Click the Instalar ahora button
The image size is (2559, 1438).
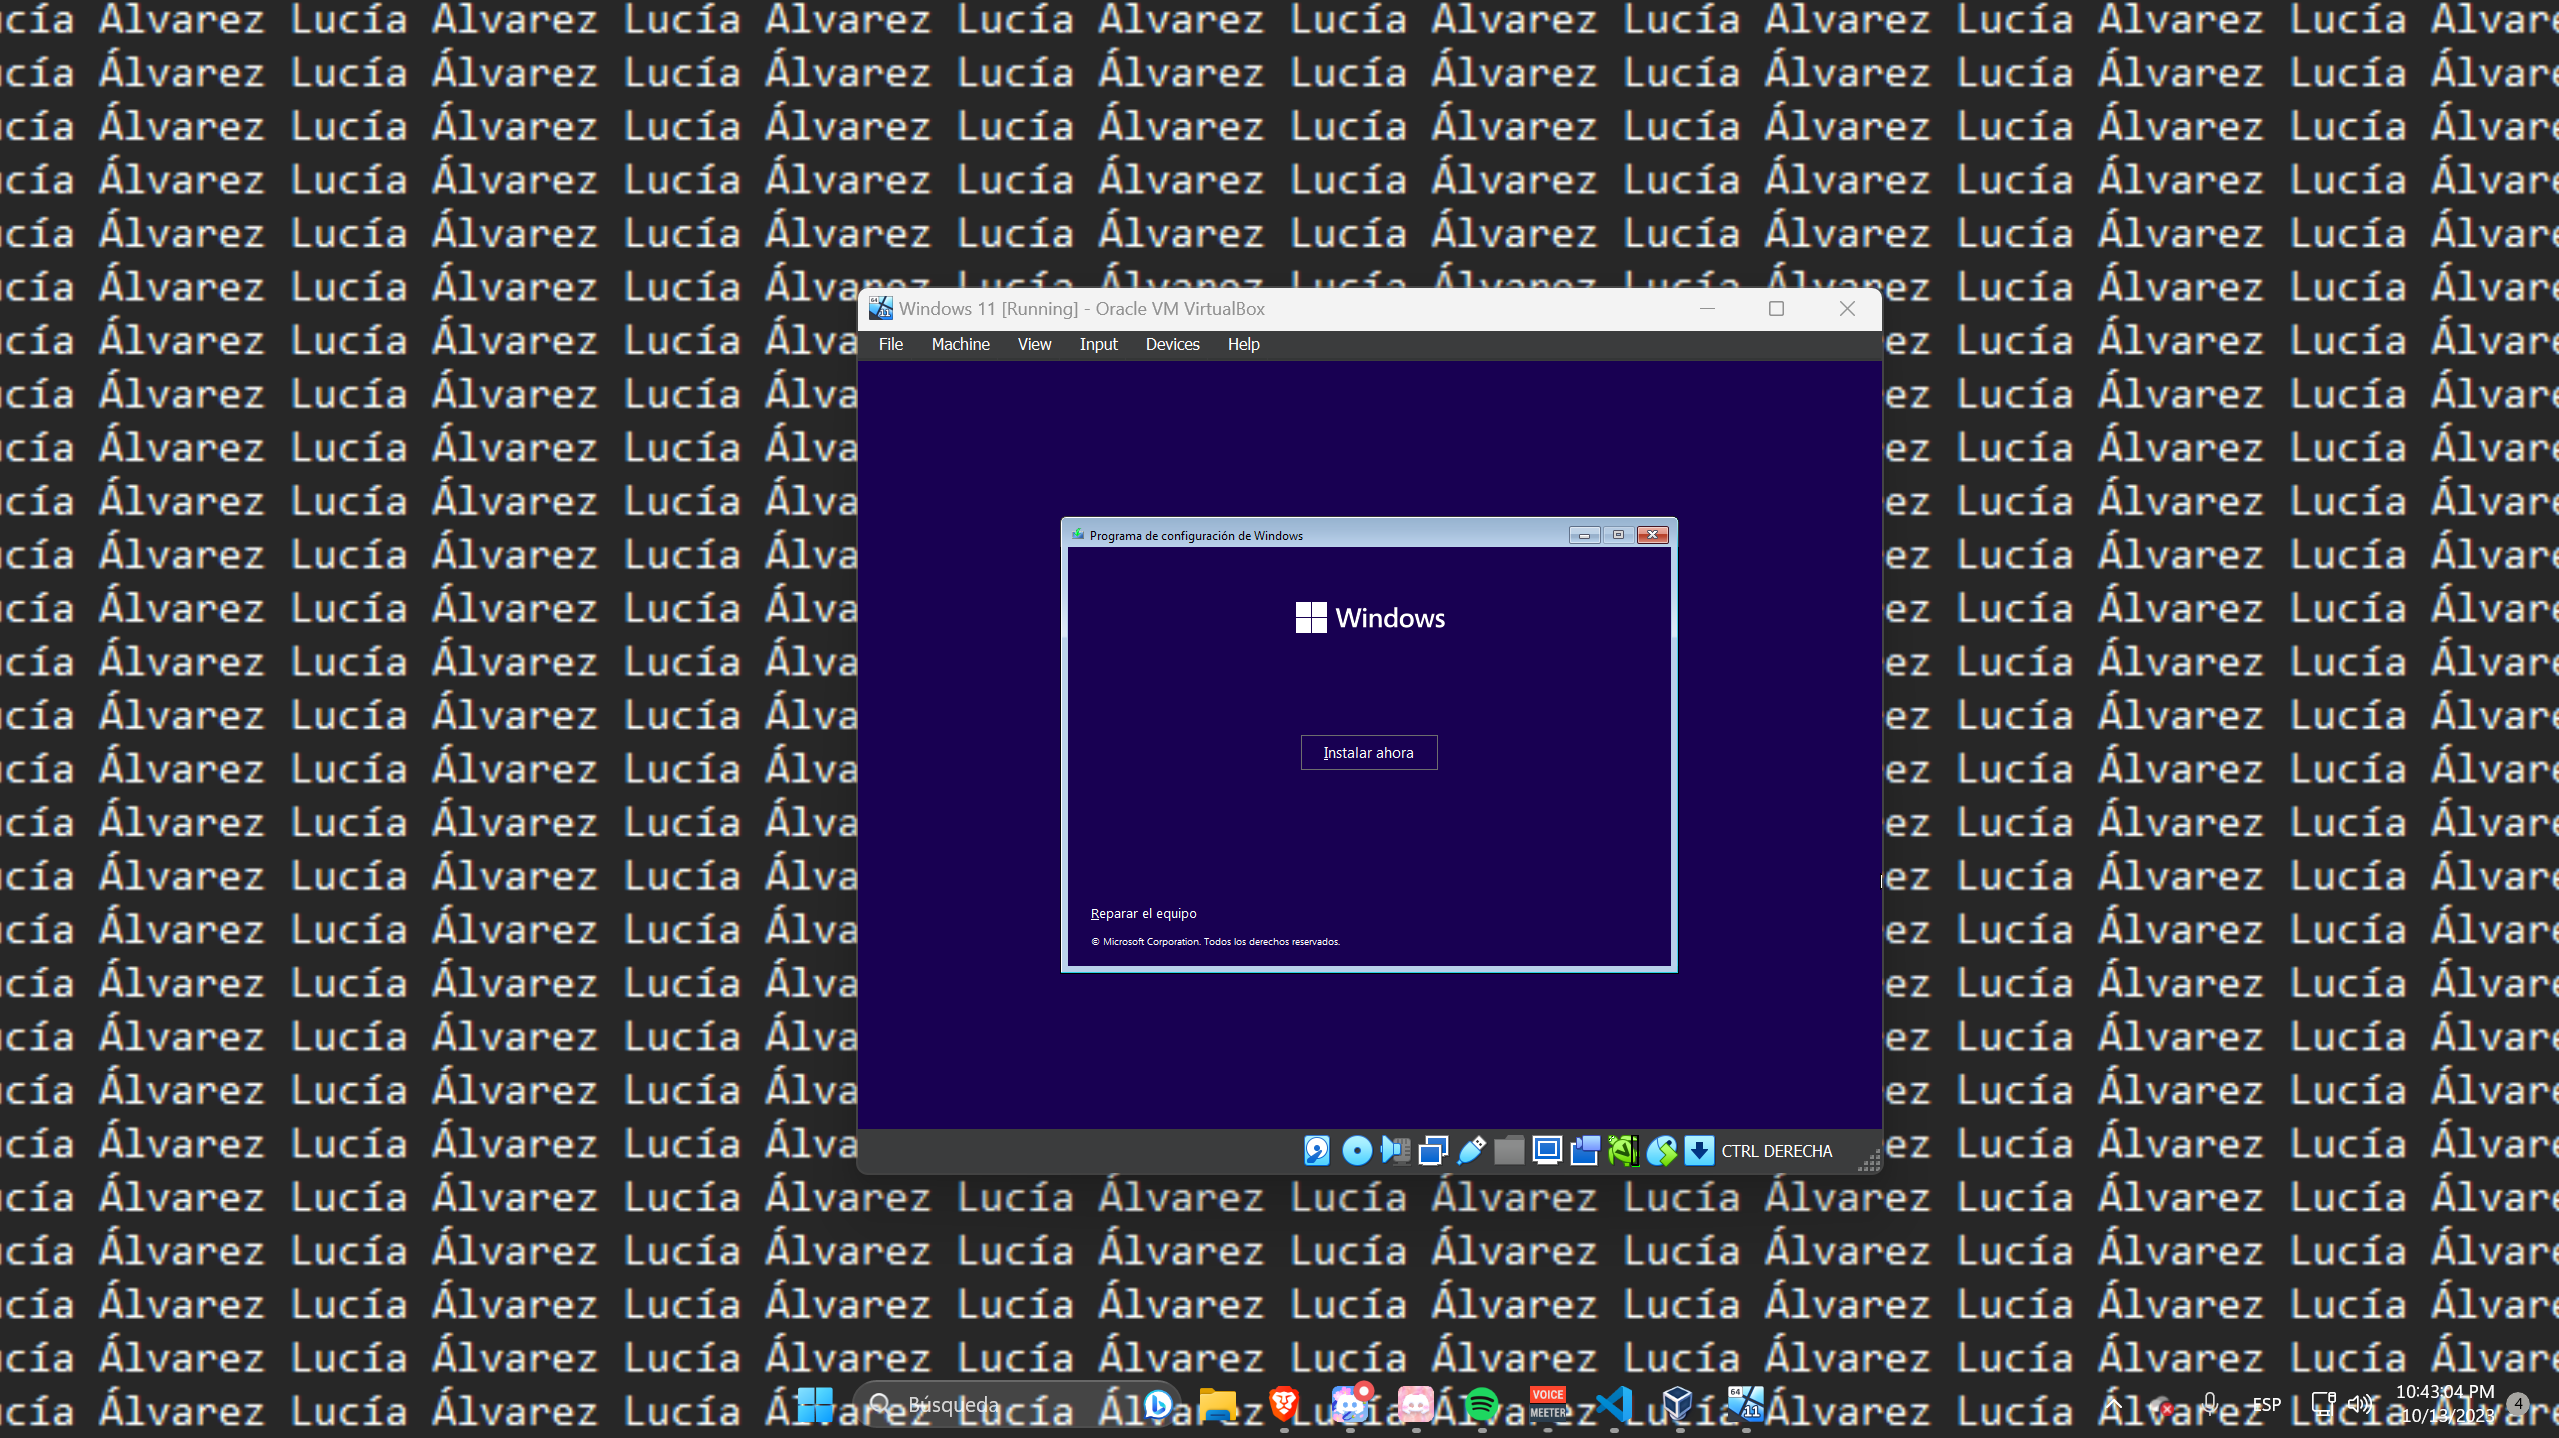[x=1368, y=753]
